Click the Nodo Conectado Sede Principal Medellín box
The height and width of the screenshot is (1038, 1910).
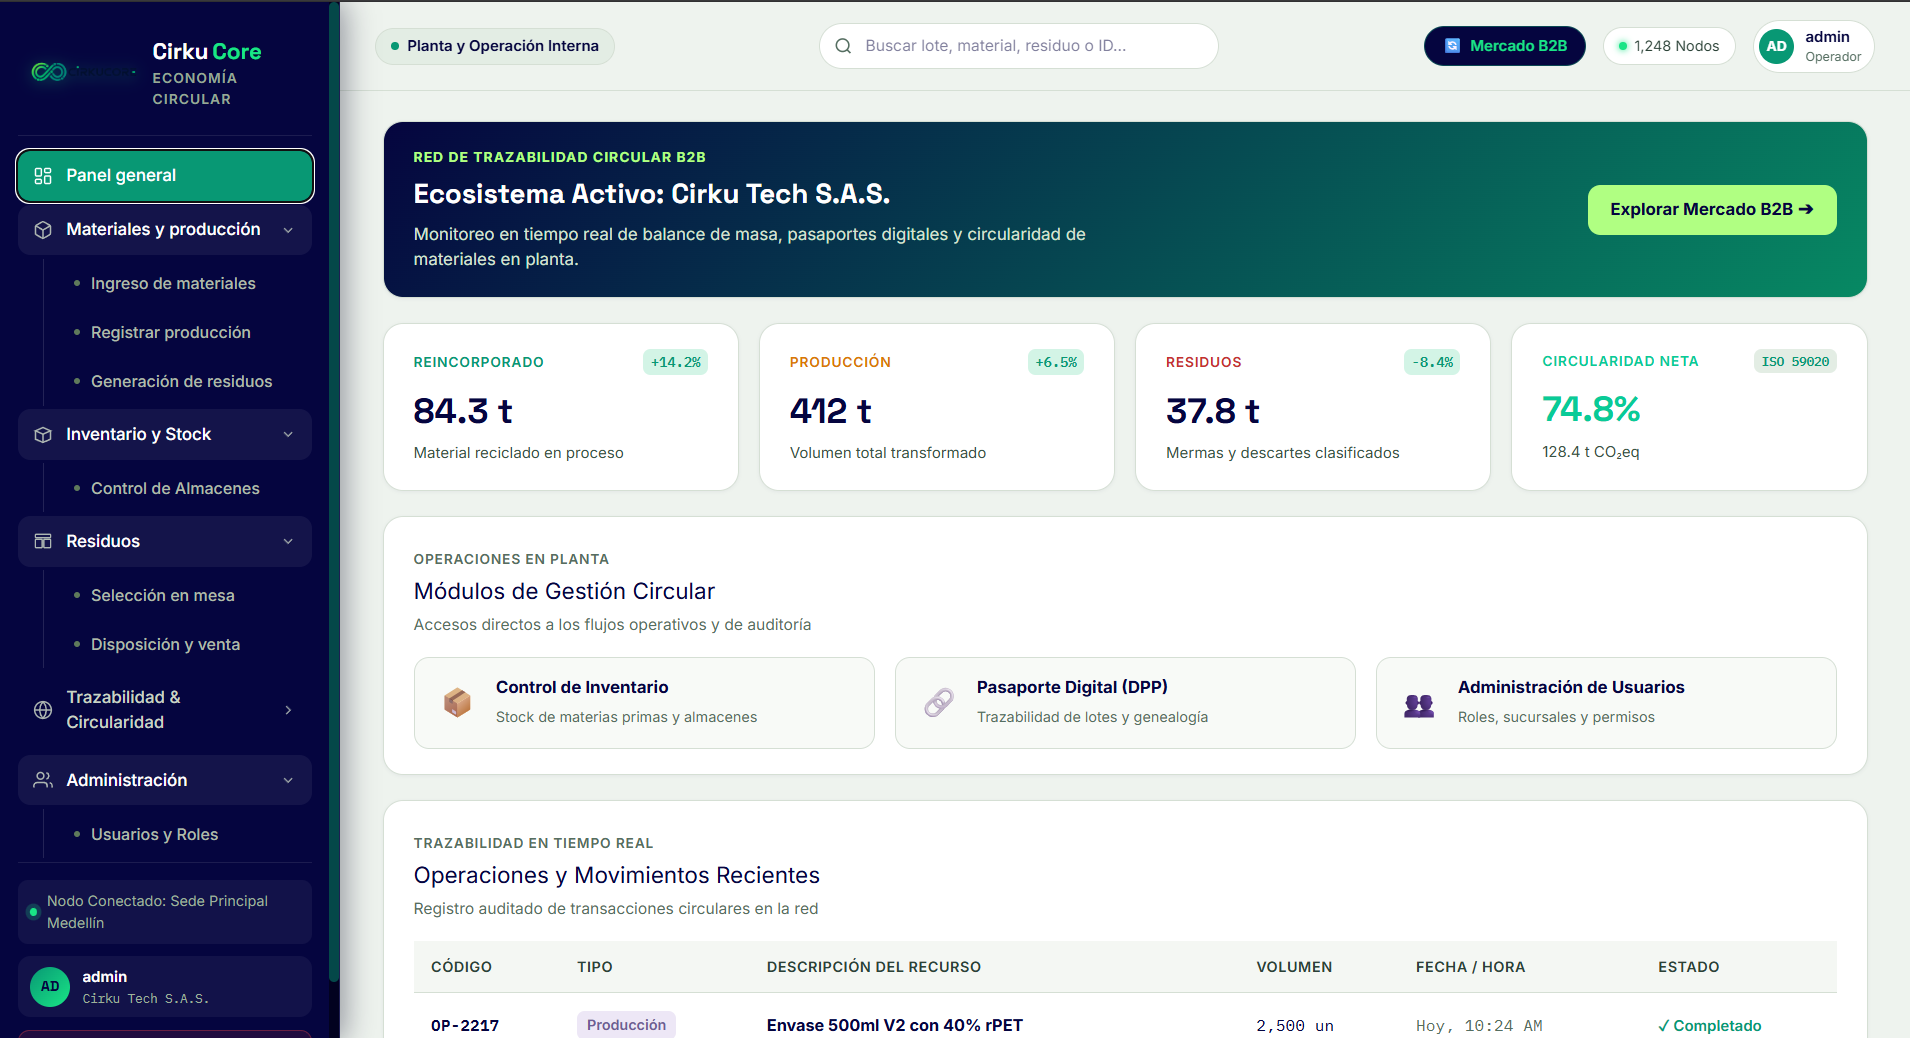(165, 912)
